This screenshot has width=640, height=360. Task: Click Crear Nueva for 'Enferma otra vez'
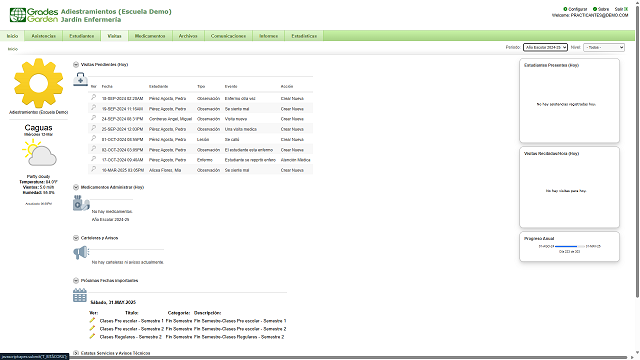292,99
